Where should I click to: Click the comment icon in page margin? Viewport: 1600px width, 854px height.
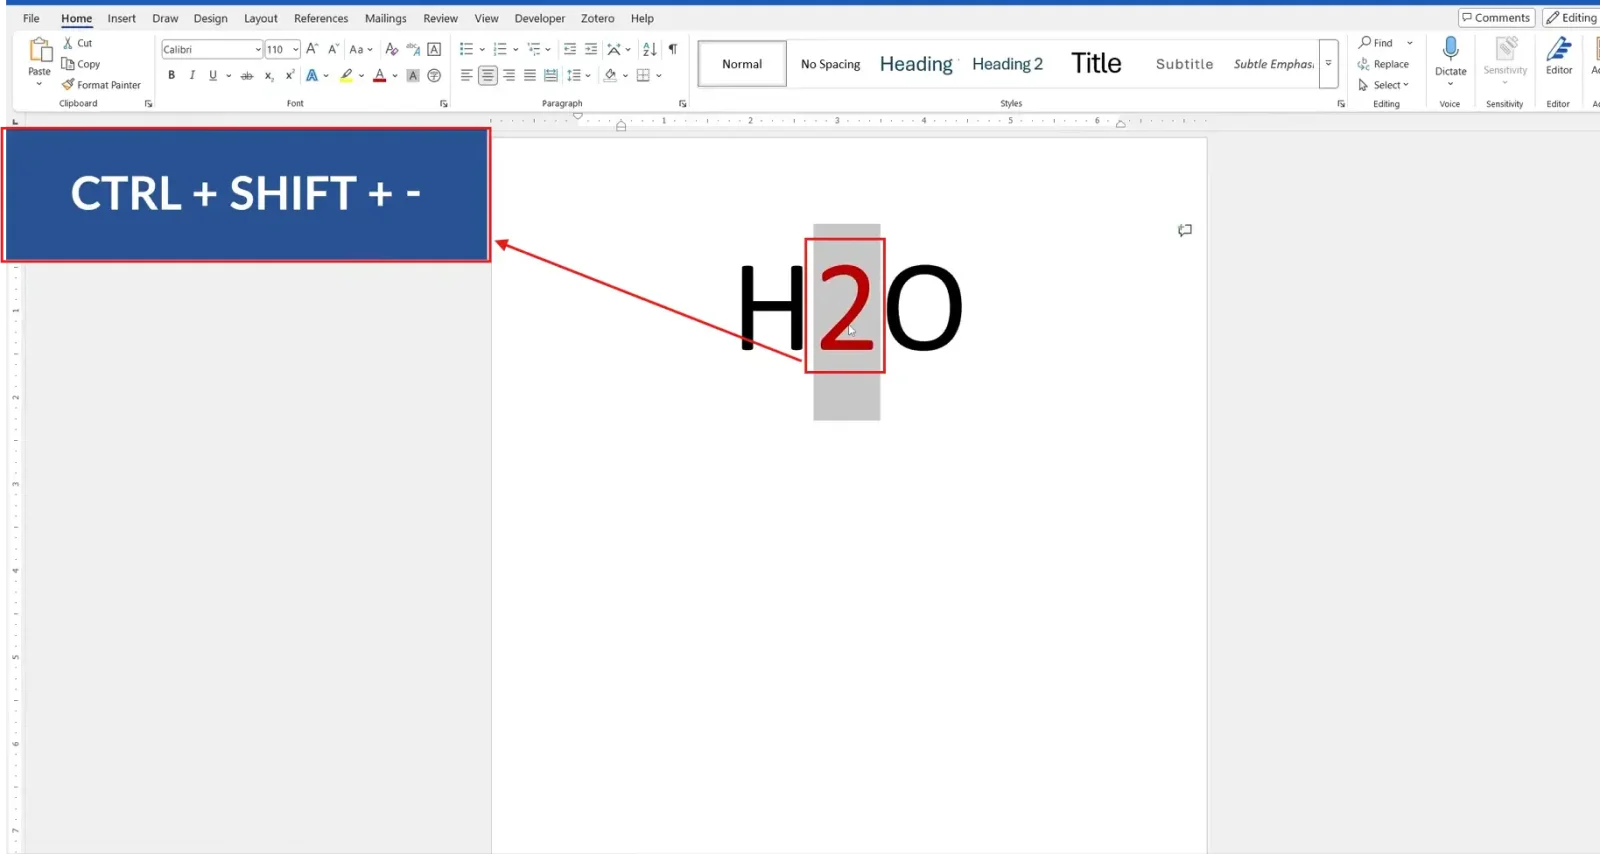1185,230
